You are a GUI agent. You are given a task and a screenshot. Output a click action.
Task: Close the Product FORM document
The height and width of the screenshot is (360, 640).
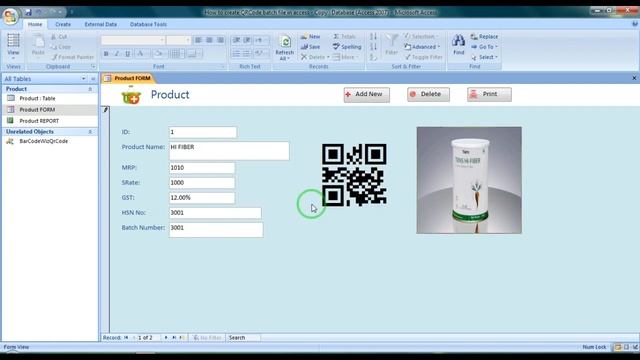tap(634, 78)
